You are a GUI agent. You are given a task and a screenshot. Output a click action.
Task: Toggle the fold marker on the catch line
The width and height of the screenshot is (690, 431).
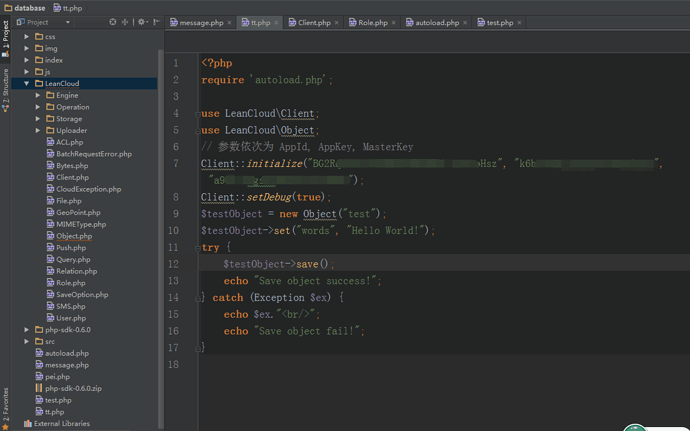[x=198, y=298]
